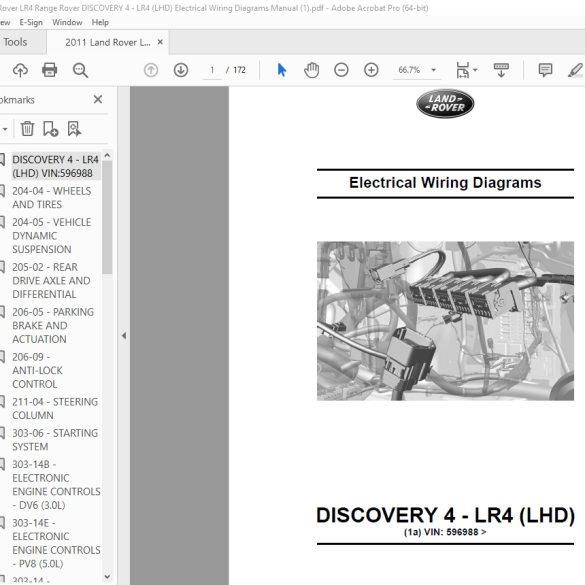Print the document with printer icon
585x585 pixels.
coord(50,70)
